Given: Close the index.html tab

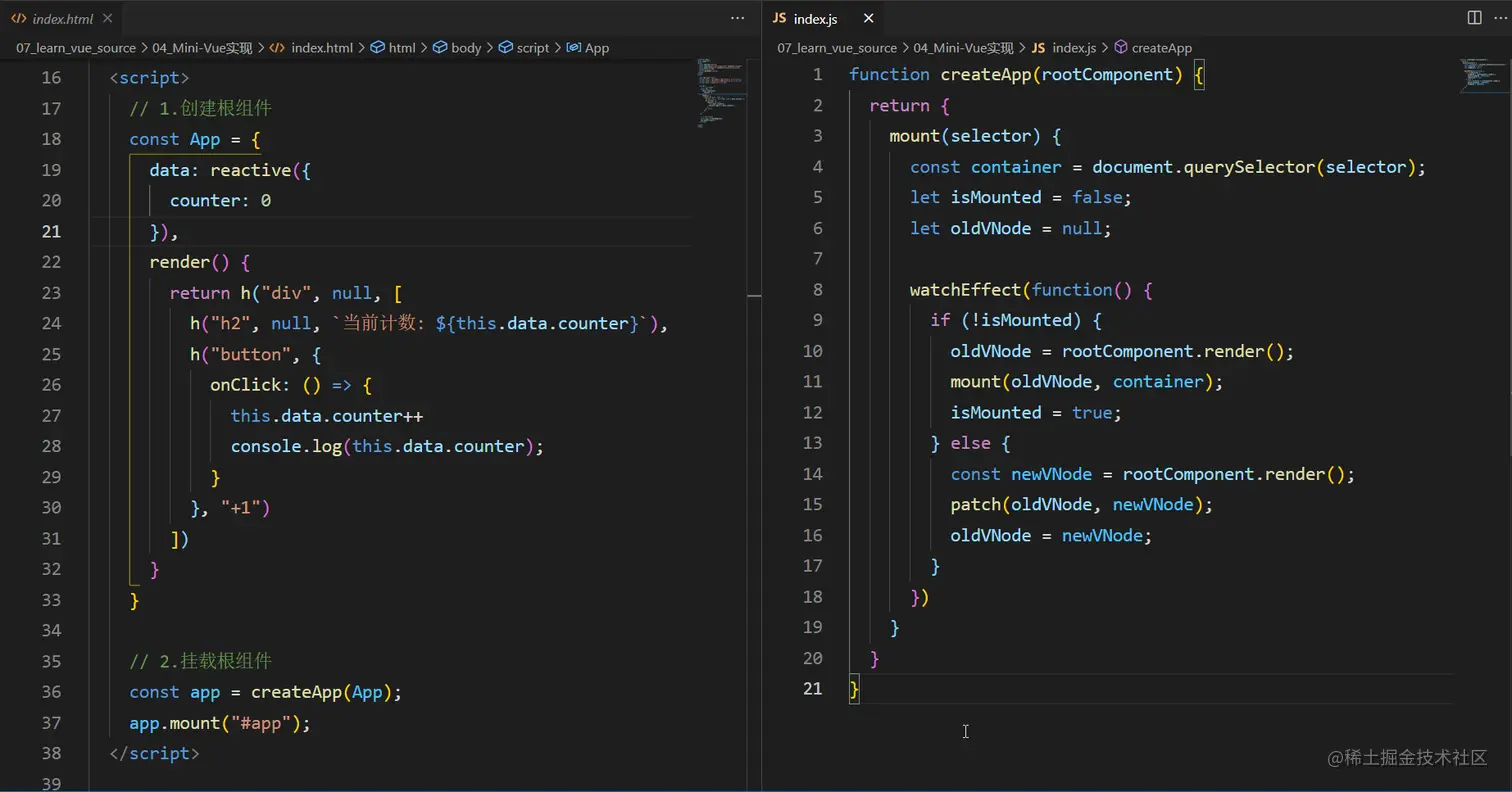Looking at the screenshot, I should [106, 18].
